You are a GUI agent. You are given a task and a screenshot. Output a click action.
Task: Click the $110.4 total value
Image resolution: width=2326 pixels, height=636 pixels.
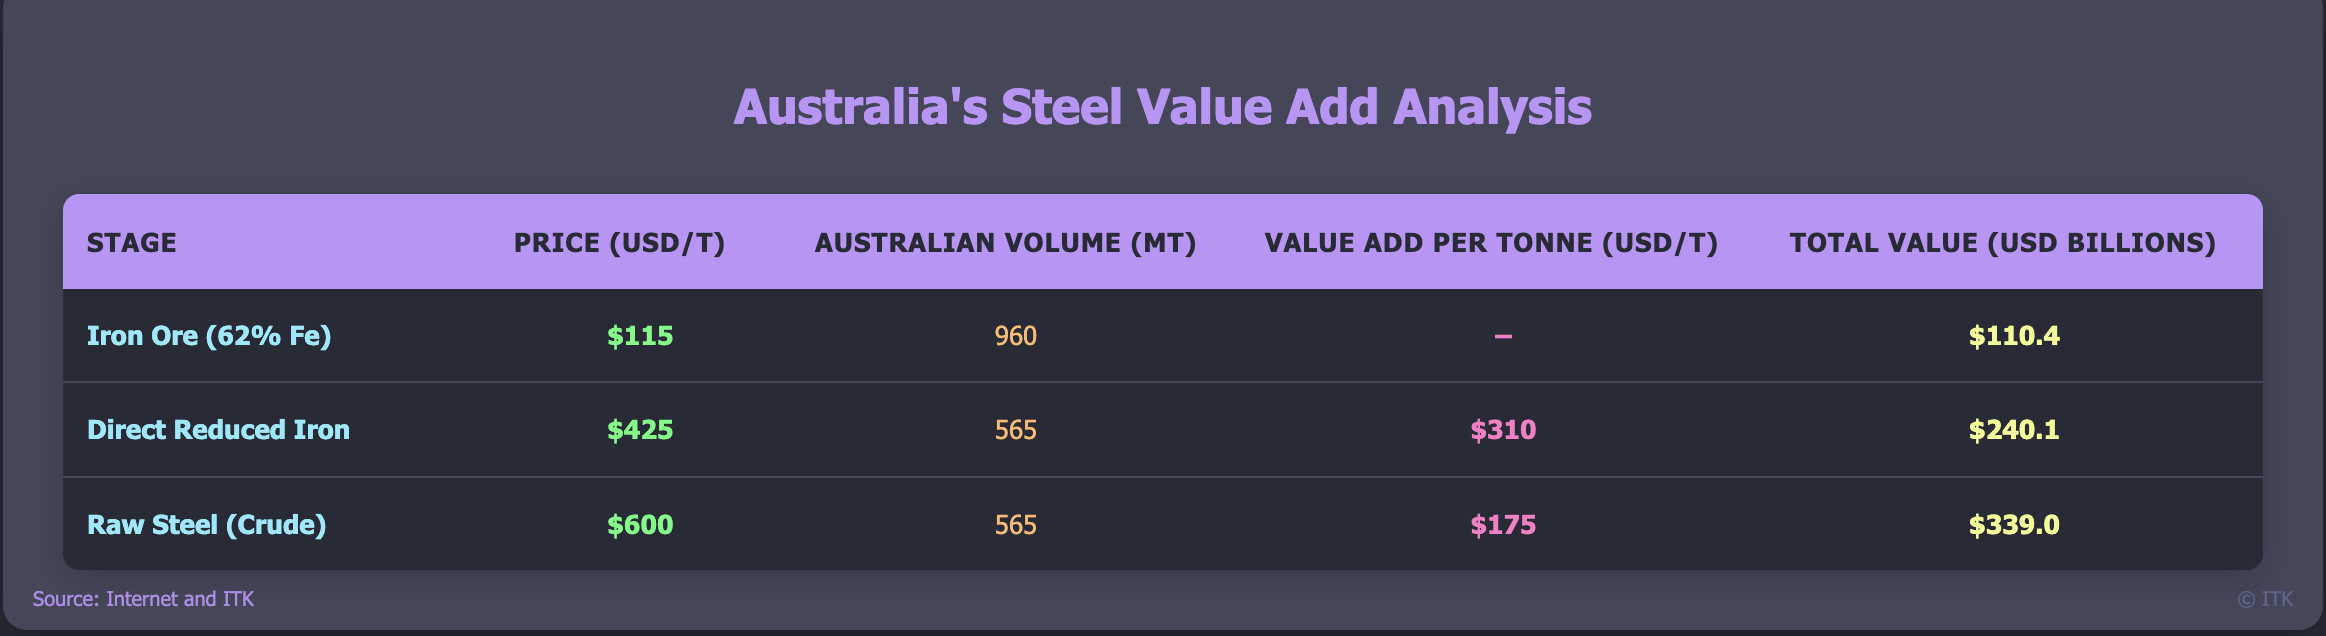point(2014,336)
